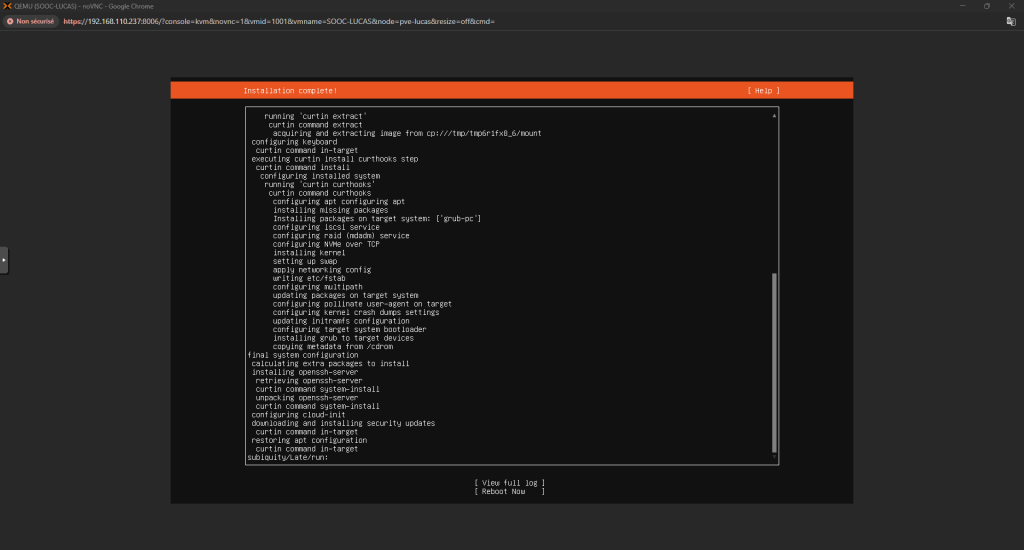Minimize the Chrome window

click(x=958, y=5)
